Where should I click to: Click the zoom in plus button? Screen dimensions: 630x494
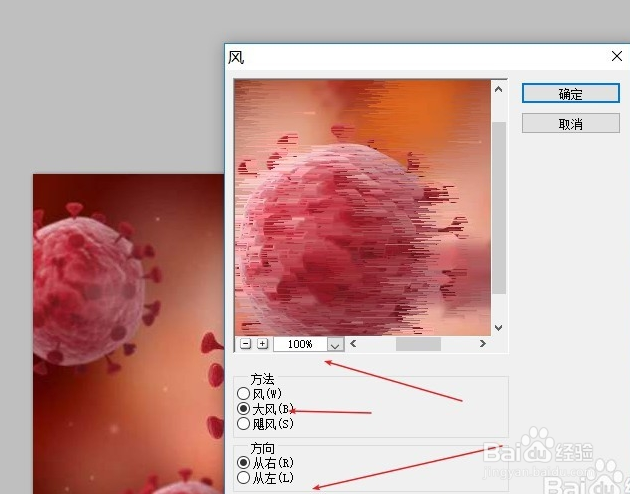262,344
